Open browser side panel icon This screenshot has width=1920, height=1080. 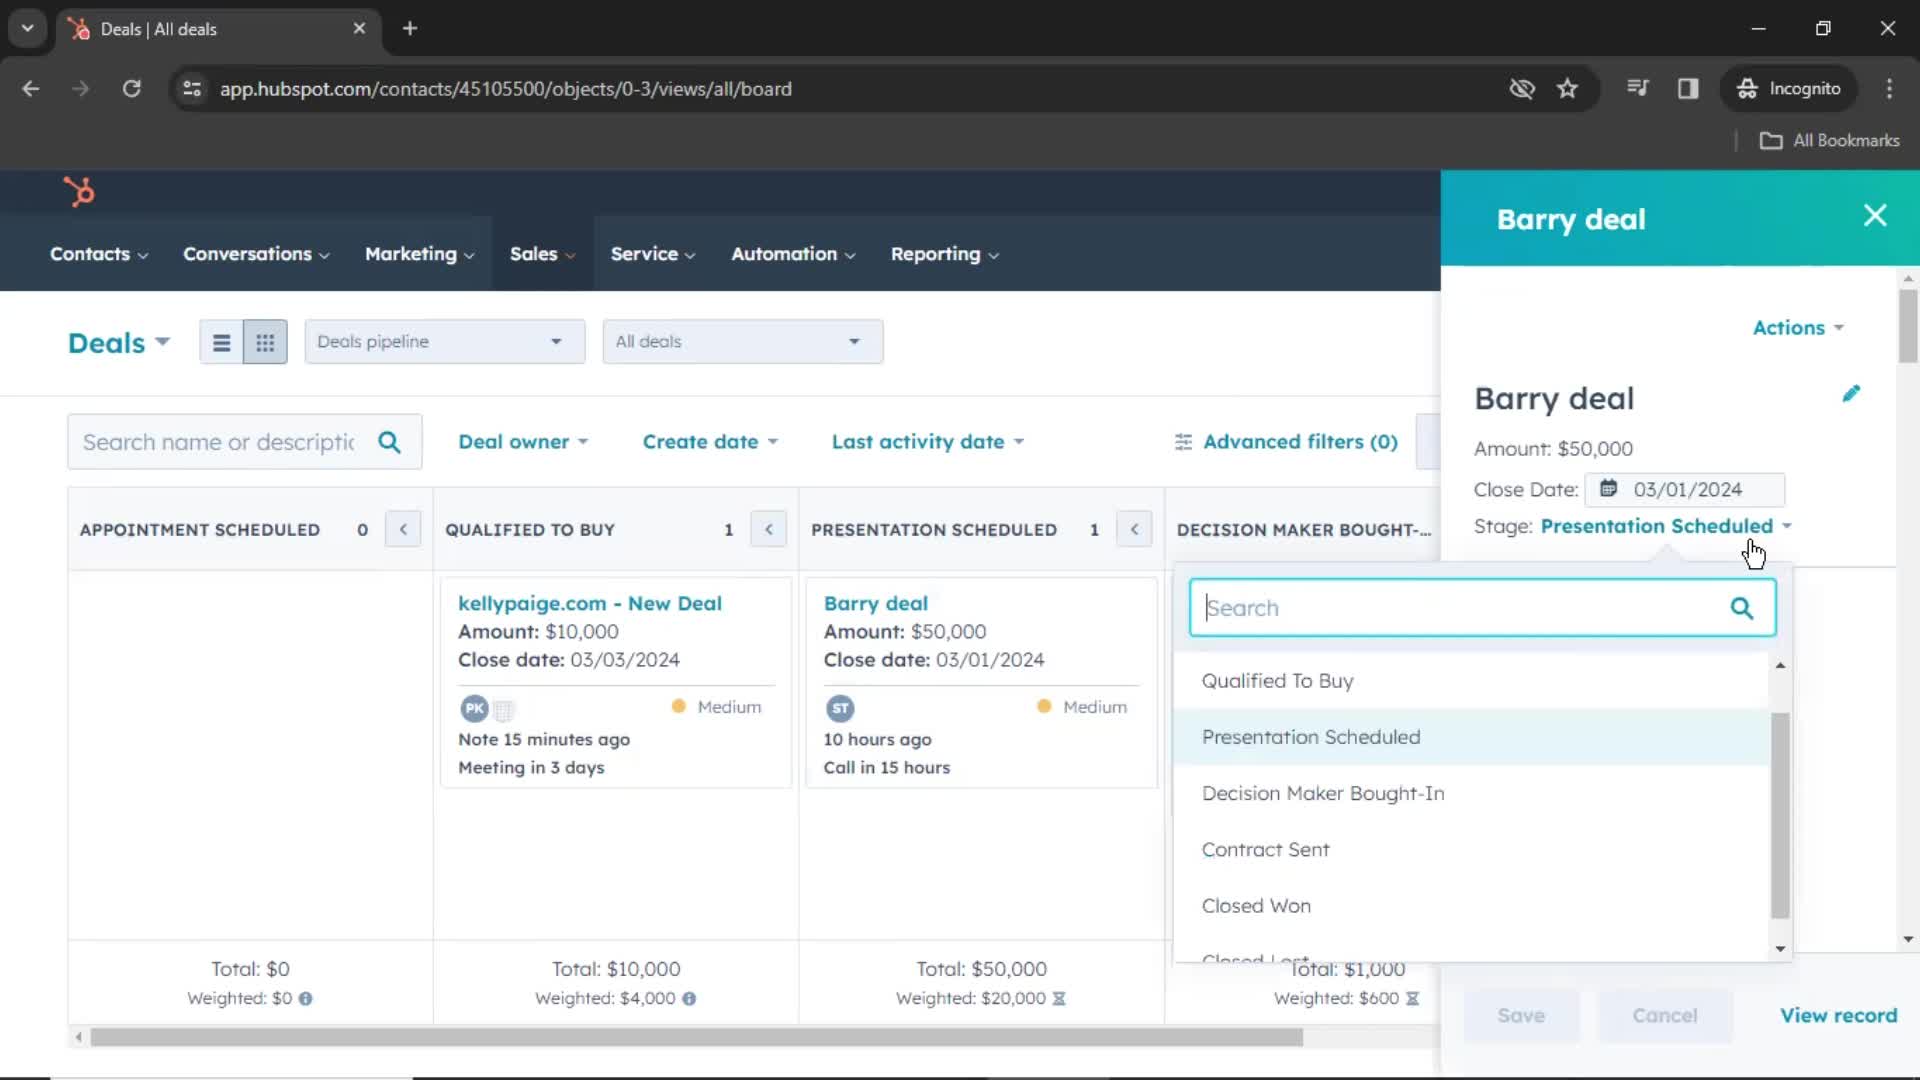click(x=1688, y=89)
